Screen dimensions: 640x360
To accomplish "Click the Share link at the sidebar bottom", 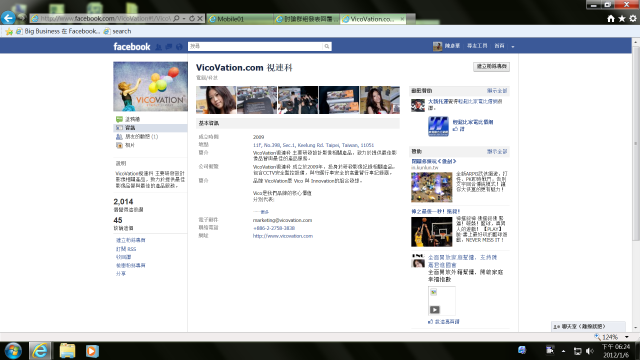I will 121,273.
